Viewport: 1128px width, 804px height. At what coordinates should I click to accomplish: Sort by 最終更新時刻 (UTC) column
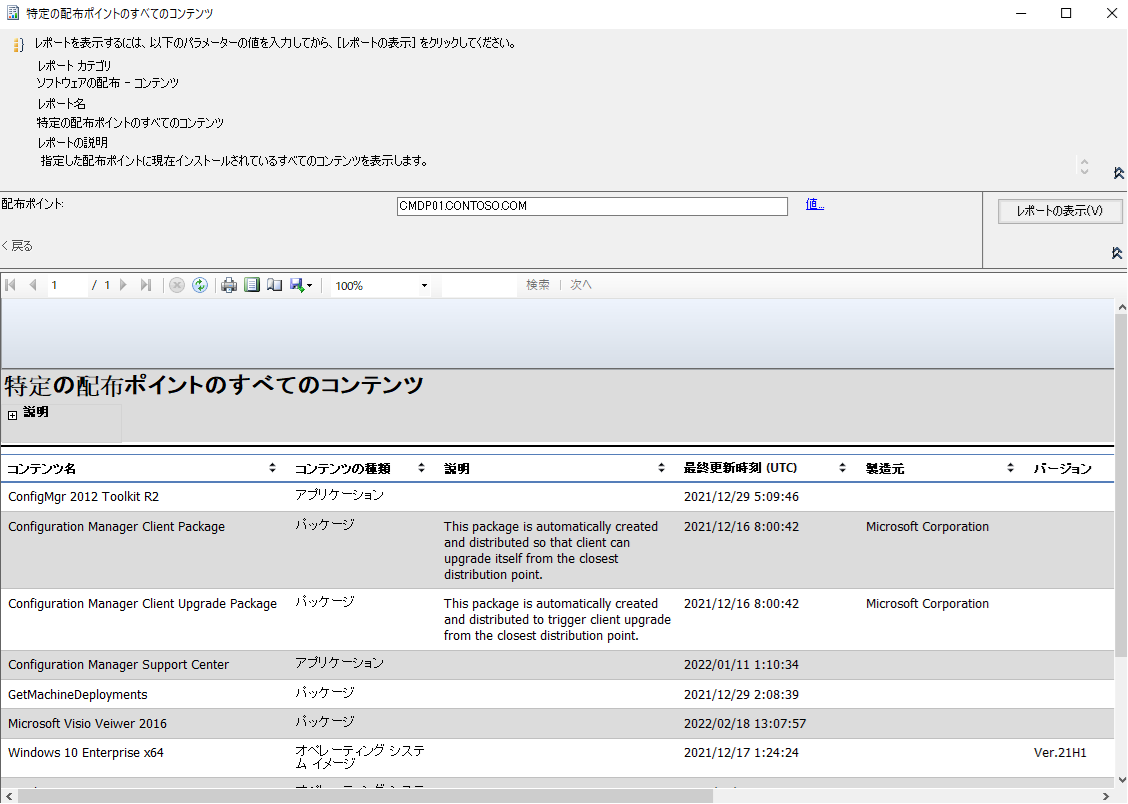843,468
